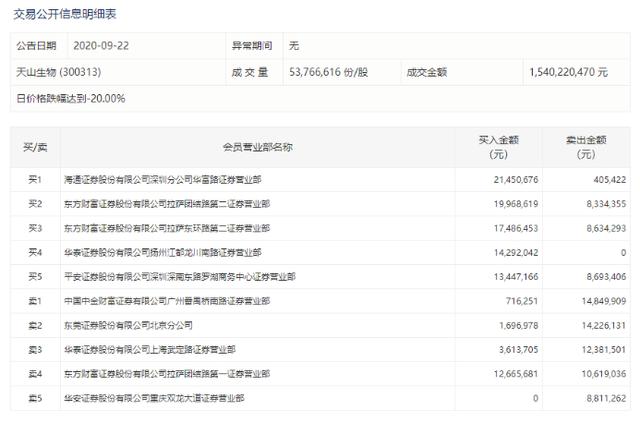Screen dimensions: 640x422
Task: Select buy amount 13,447,166
Action: point(516,277)
